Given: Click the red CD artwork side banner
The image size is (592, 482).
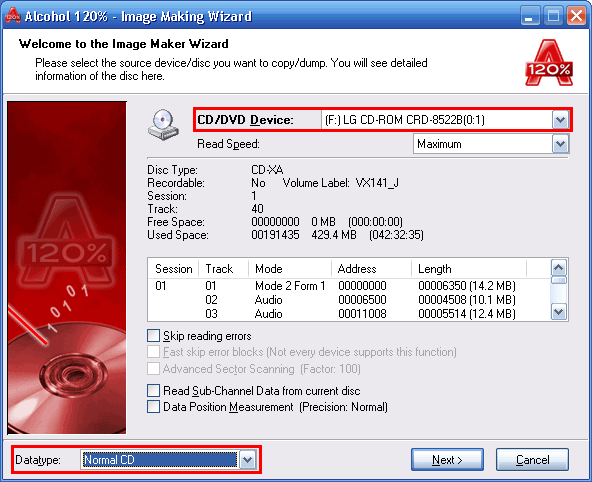Looking at the screenshot, I should pyautogui.click(x=66, y=268).
